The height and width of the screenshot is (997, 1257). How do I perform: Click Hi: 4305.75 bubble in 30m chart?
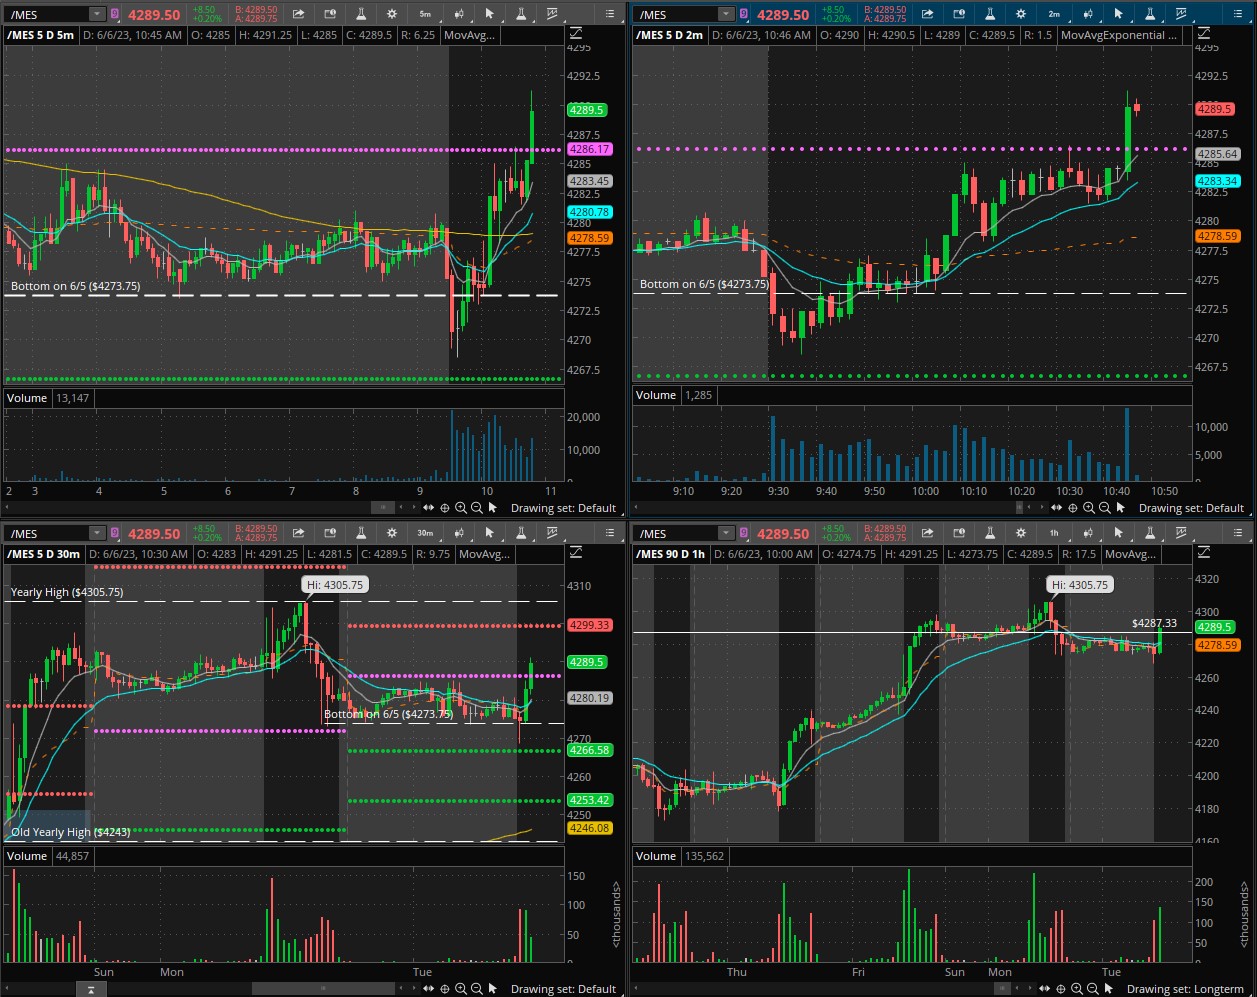coord(335,584)
